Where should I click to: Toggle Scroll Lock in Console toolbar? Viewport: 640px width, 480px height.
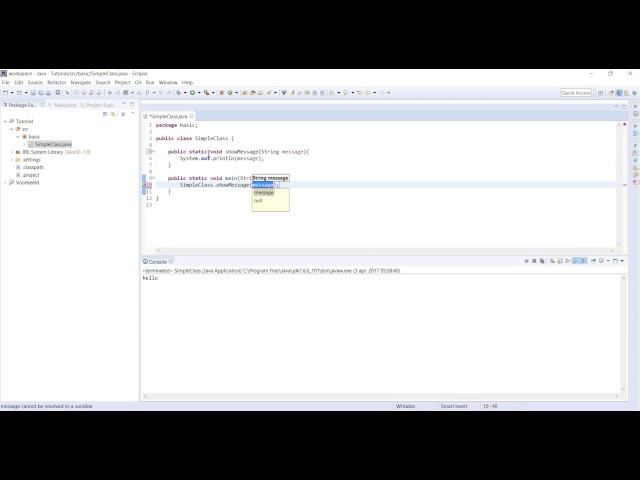click(x=560, y=261)
